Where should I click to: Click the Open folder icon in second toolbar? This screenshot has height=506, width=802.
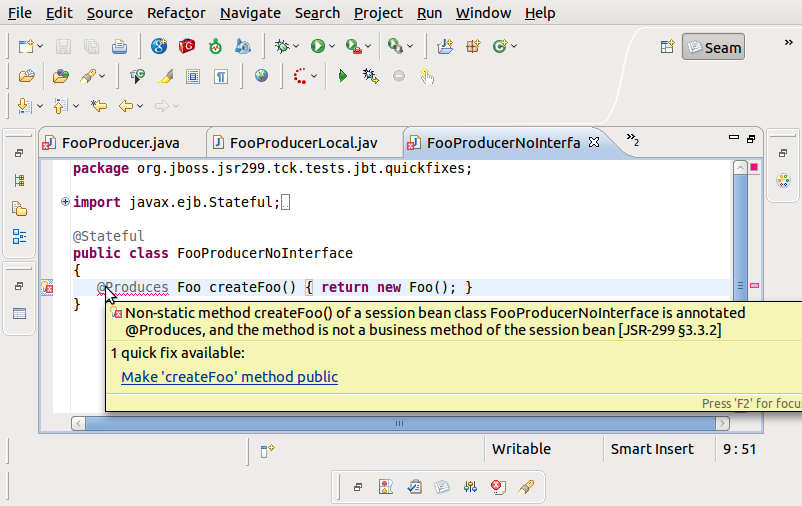pyautogui.click(x=26, y=76)
